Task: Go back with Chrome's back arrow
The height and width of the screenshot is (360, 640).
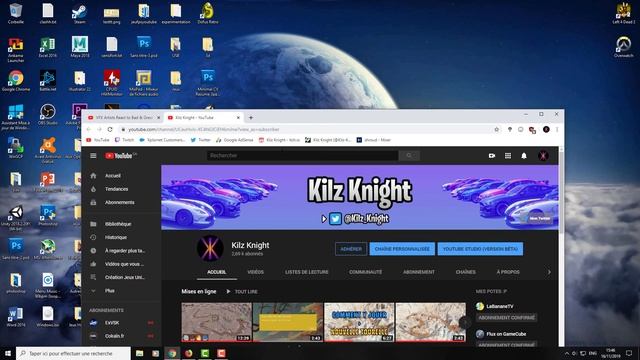Action: (x=89, y=129)
